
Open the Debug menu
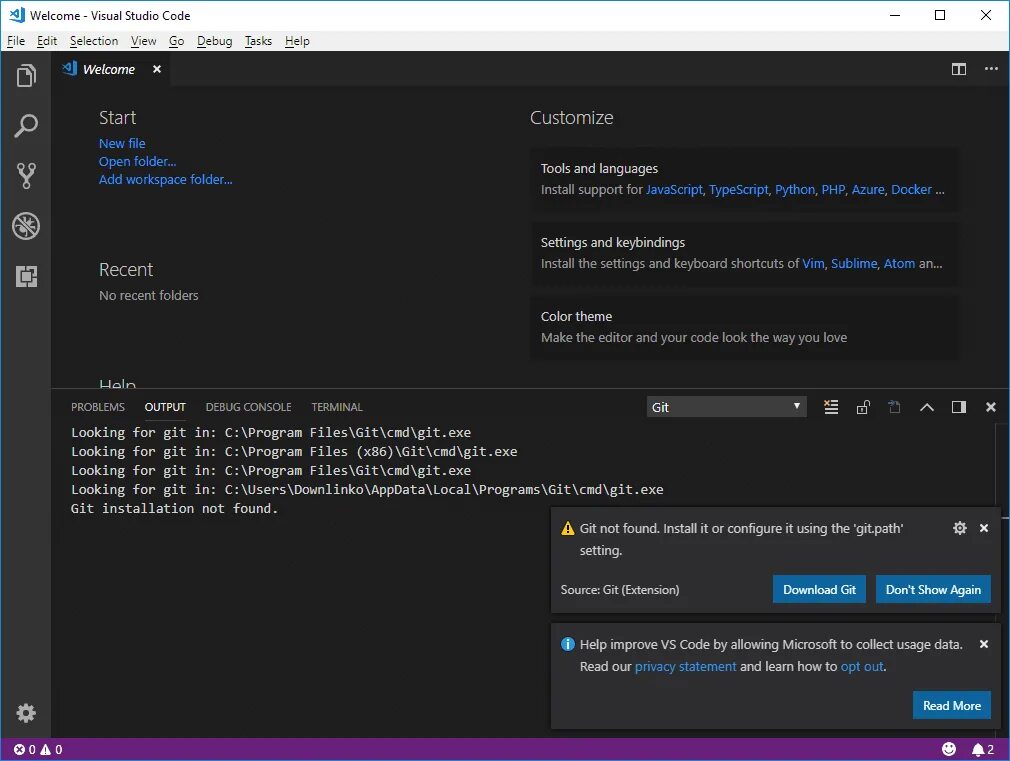[214, 41]
